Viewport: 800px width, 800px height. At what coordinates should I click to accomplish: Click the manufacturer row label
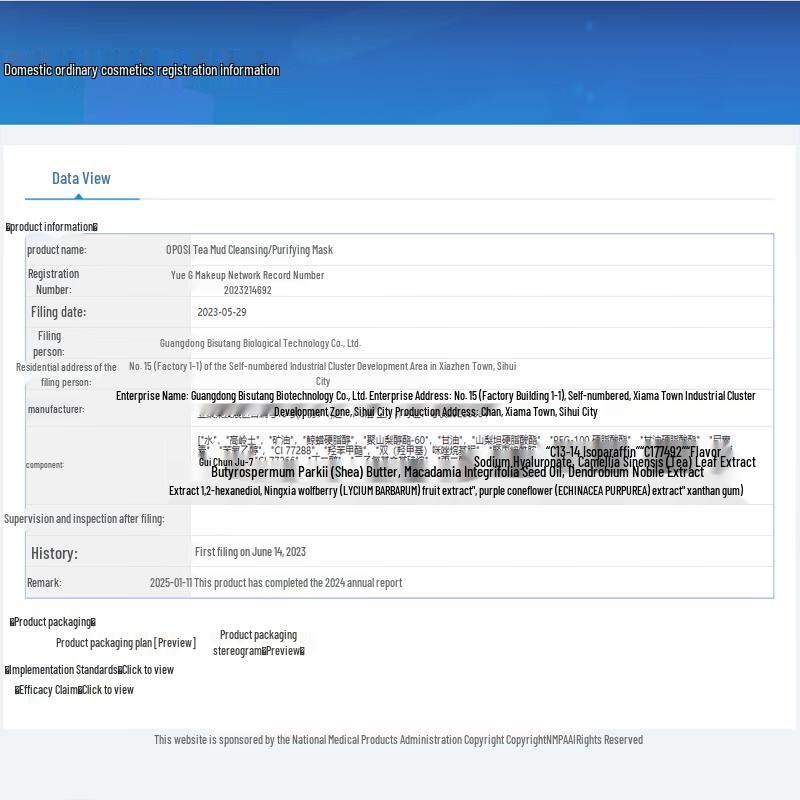[x=56, y=409]
